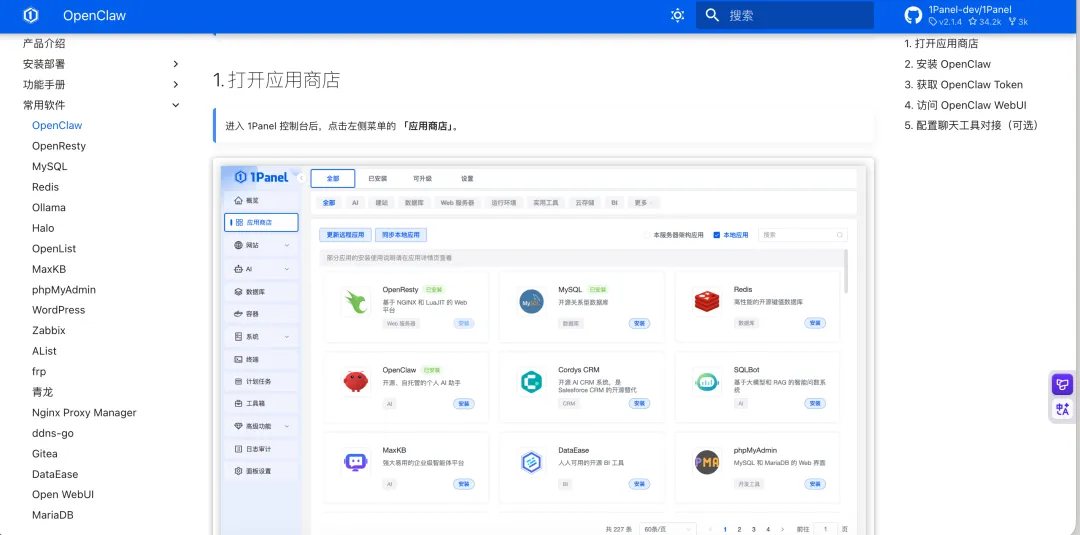
Task: Open 产品介绍 in the left navigation
Action: (44, 43)
